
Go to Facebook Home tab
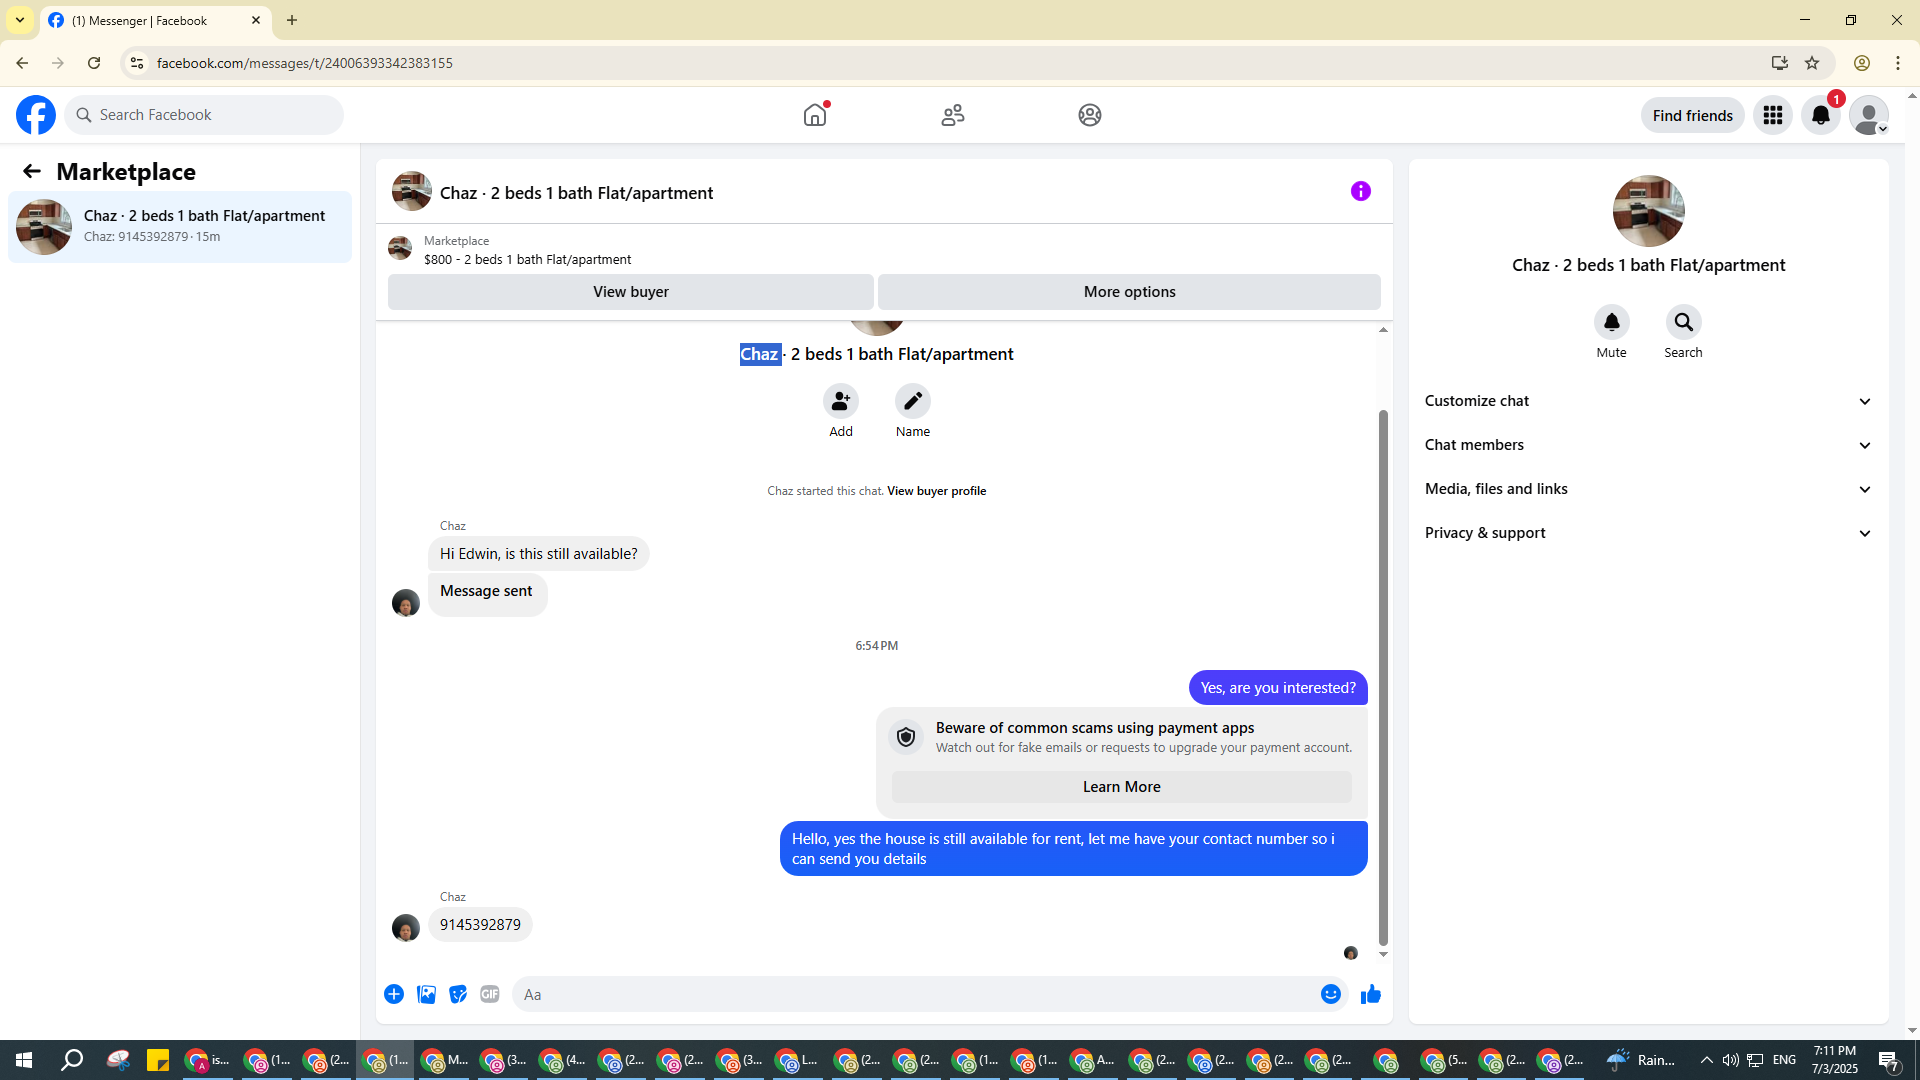pyautogui.click(x=815, y=115)
